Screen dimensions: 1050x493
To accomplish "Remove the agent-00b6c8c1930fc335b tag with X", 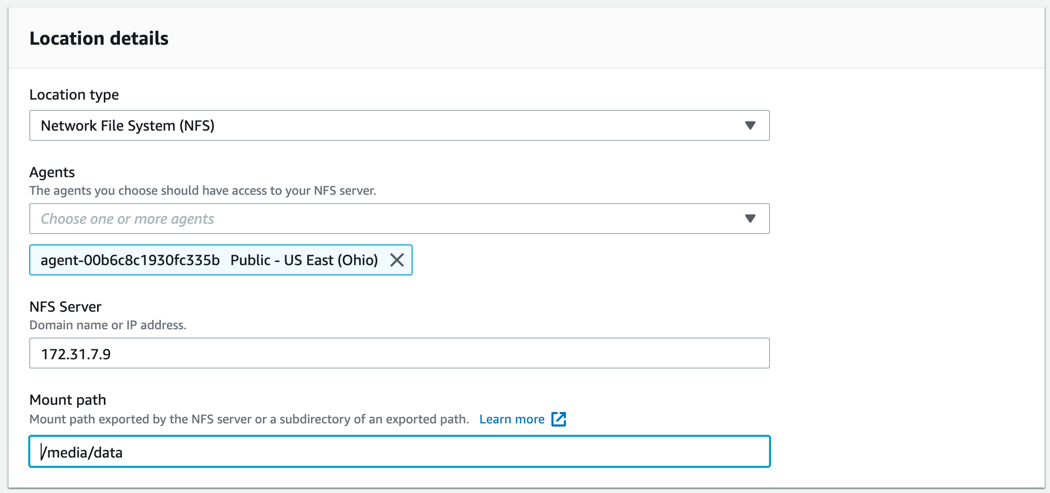I will tap(397, 261).
